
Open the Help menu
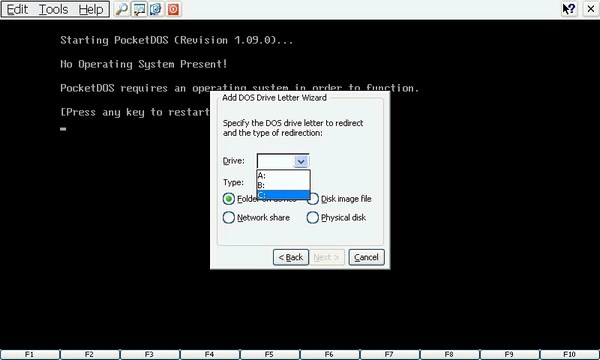(91, 9)
